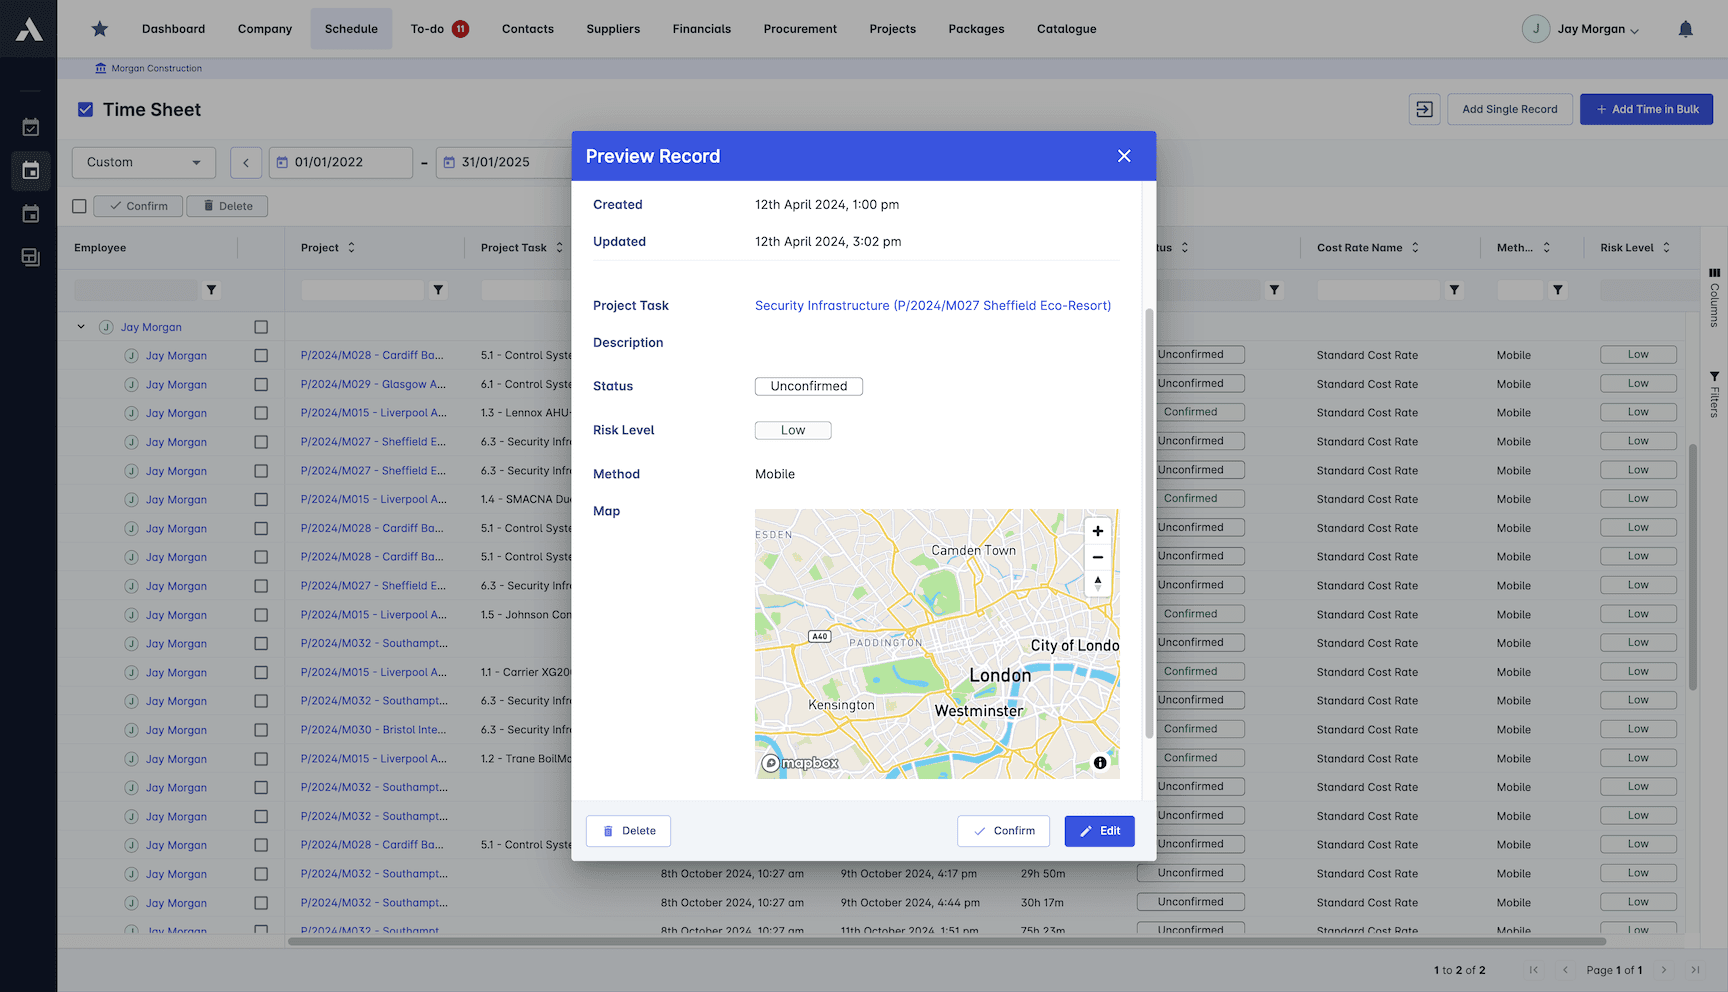This screenshot has height=992, width=1728.
Task: Open the Schedule calendar icon in sidebar
Action: click(x=30, y=170)
